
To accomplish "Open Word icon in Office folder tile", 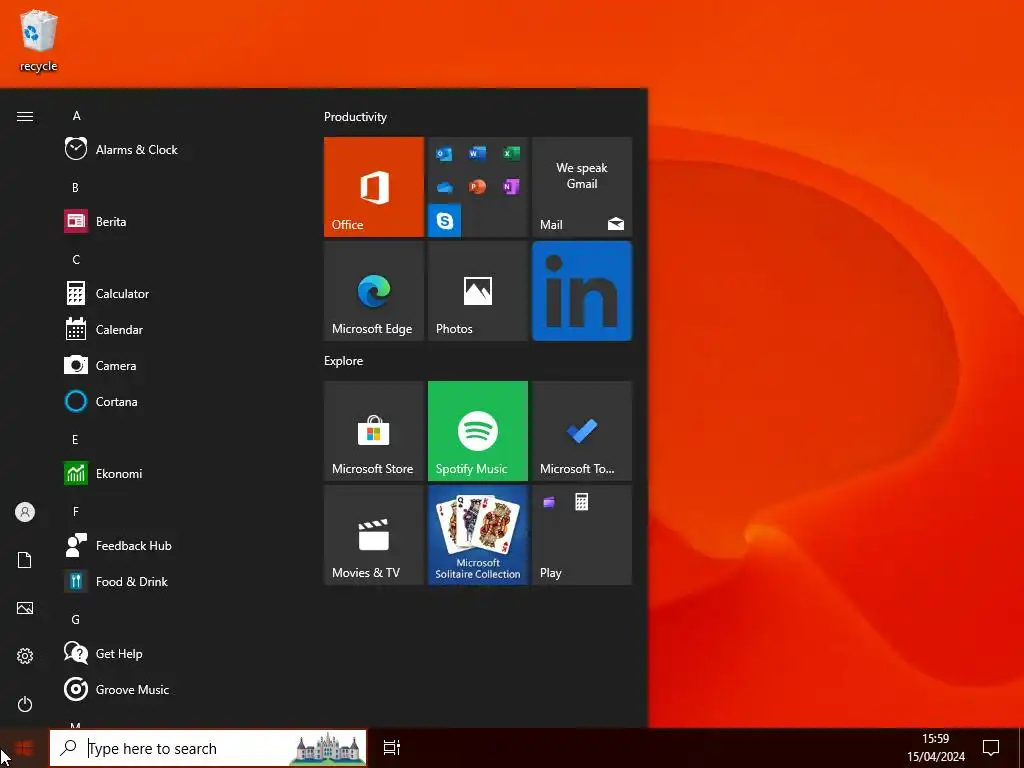I will (x=477, y=153).
